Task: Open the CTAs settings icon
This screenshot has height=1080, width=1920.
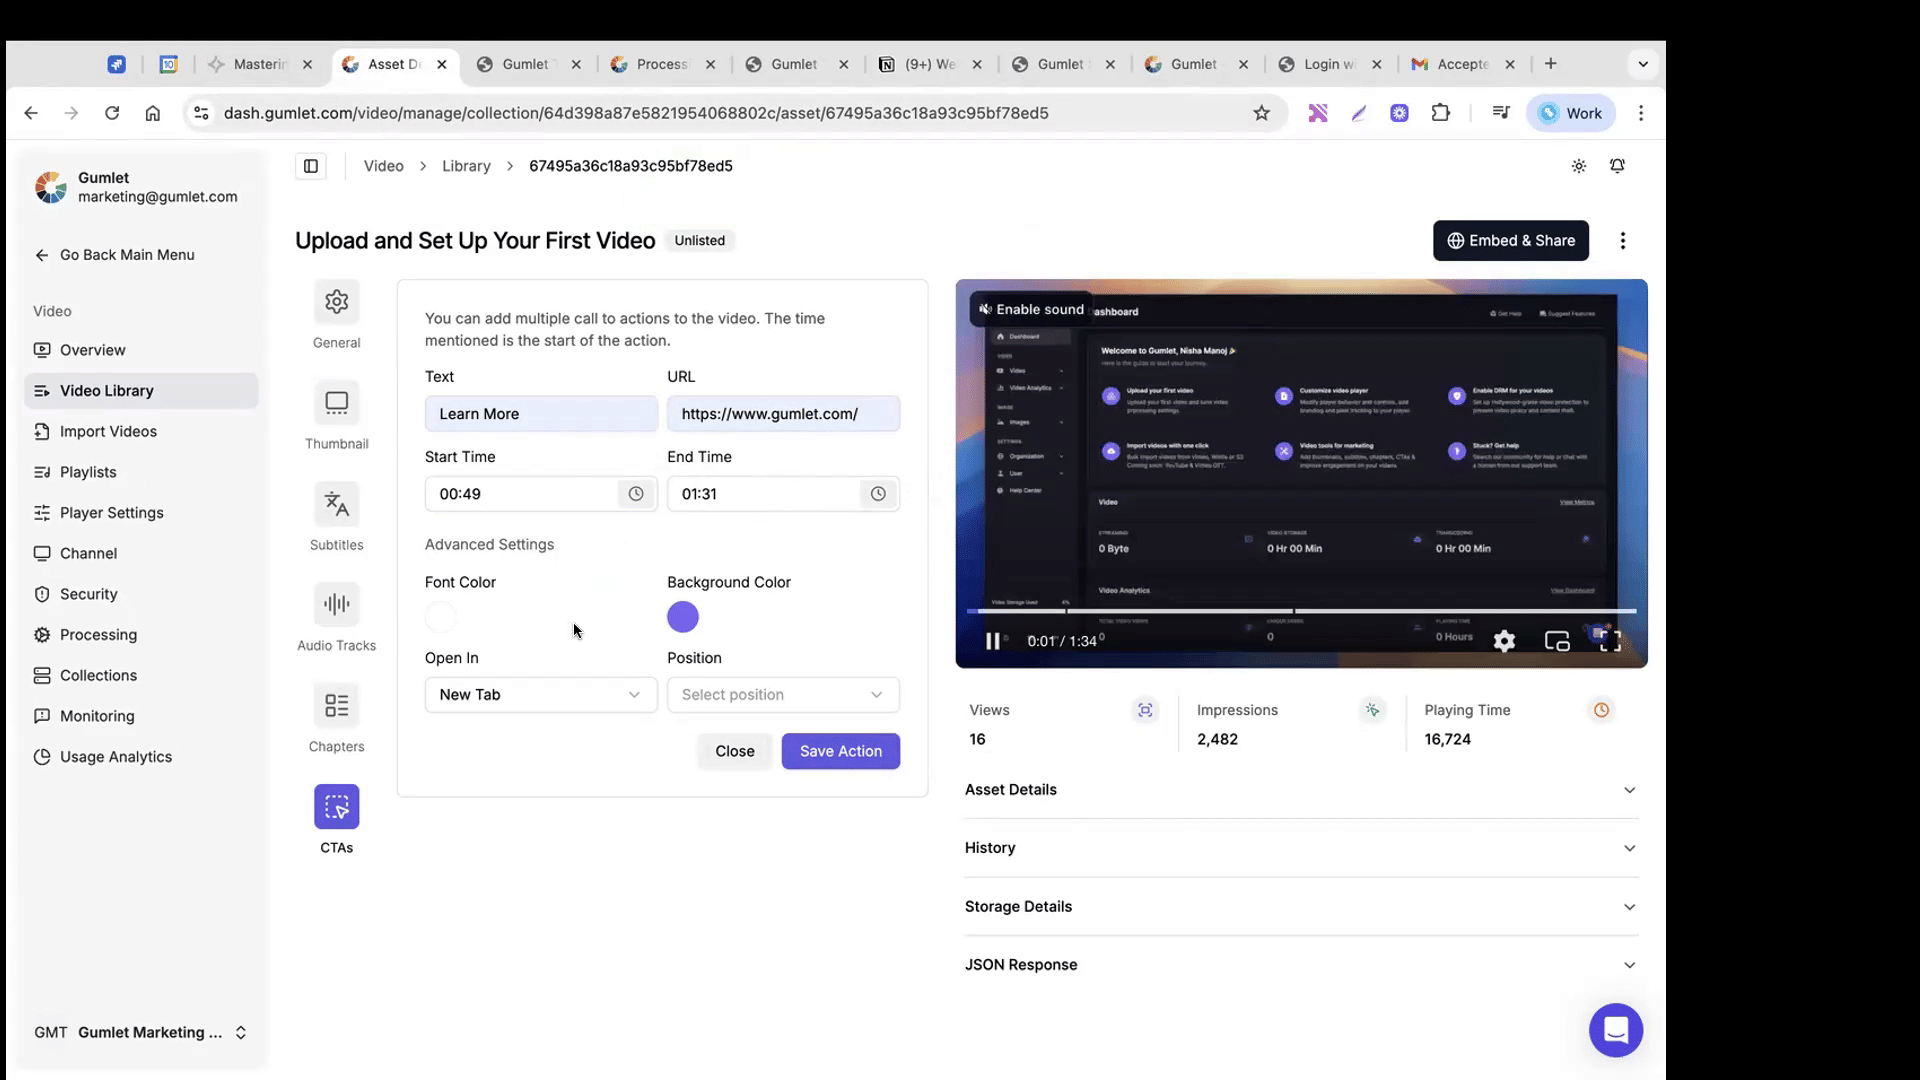Action: click(x=336, y=807)
